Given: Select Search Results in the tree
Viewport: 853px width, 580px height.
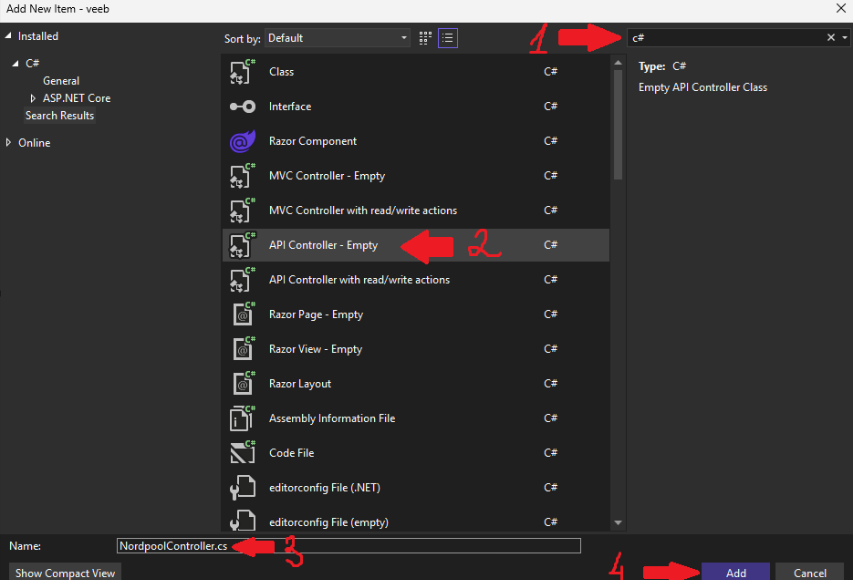Looking at the screenshot, I should [x=60, y=116].
